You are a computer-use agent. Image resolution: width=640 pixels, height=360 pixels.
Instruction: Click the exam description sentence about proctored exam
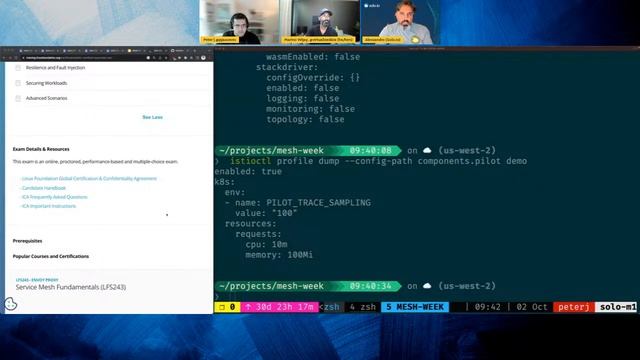coord(95,162)
